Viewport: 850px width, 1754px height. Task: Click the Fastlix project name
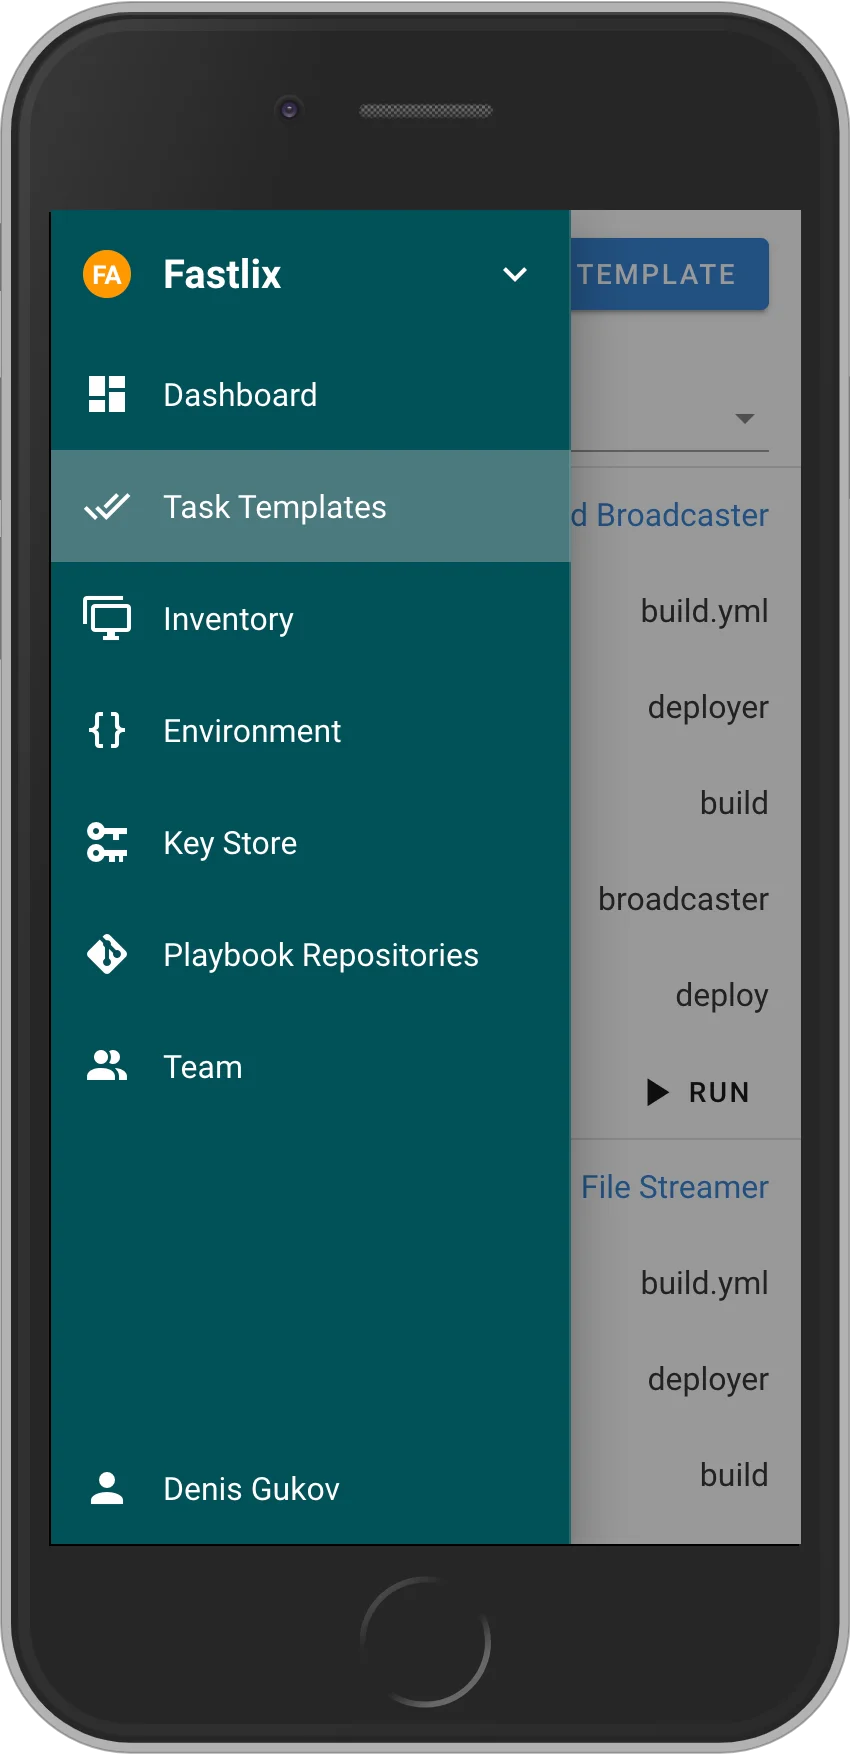point(222,274)
